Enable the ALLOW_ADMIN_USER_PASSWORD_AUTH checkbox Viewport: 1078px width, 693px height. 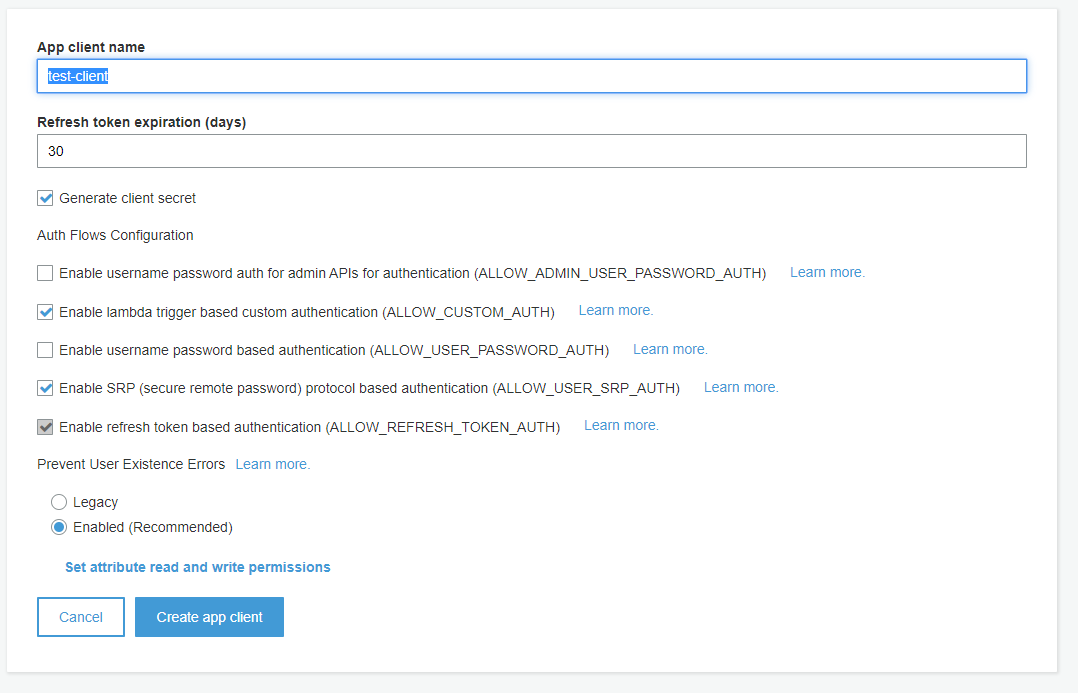click(x=45, y=273)
